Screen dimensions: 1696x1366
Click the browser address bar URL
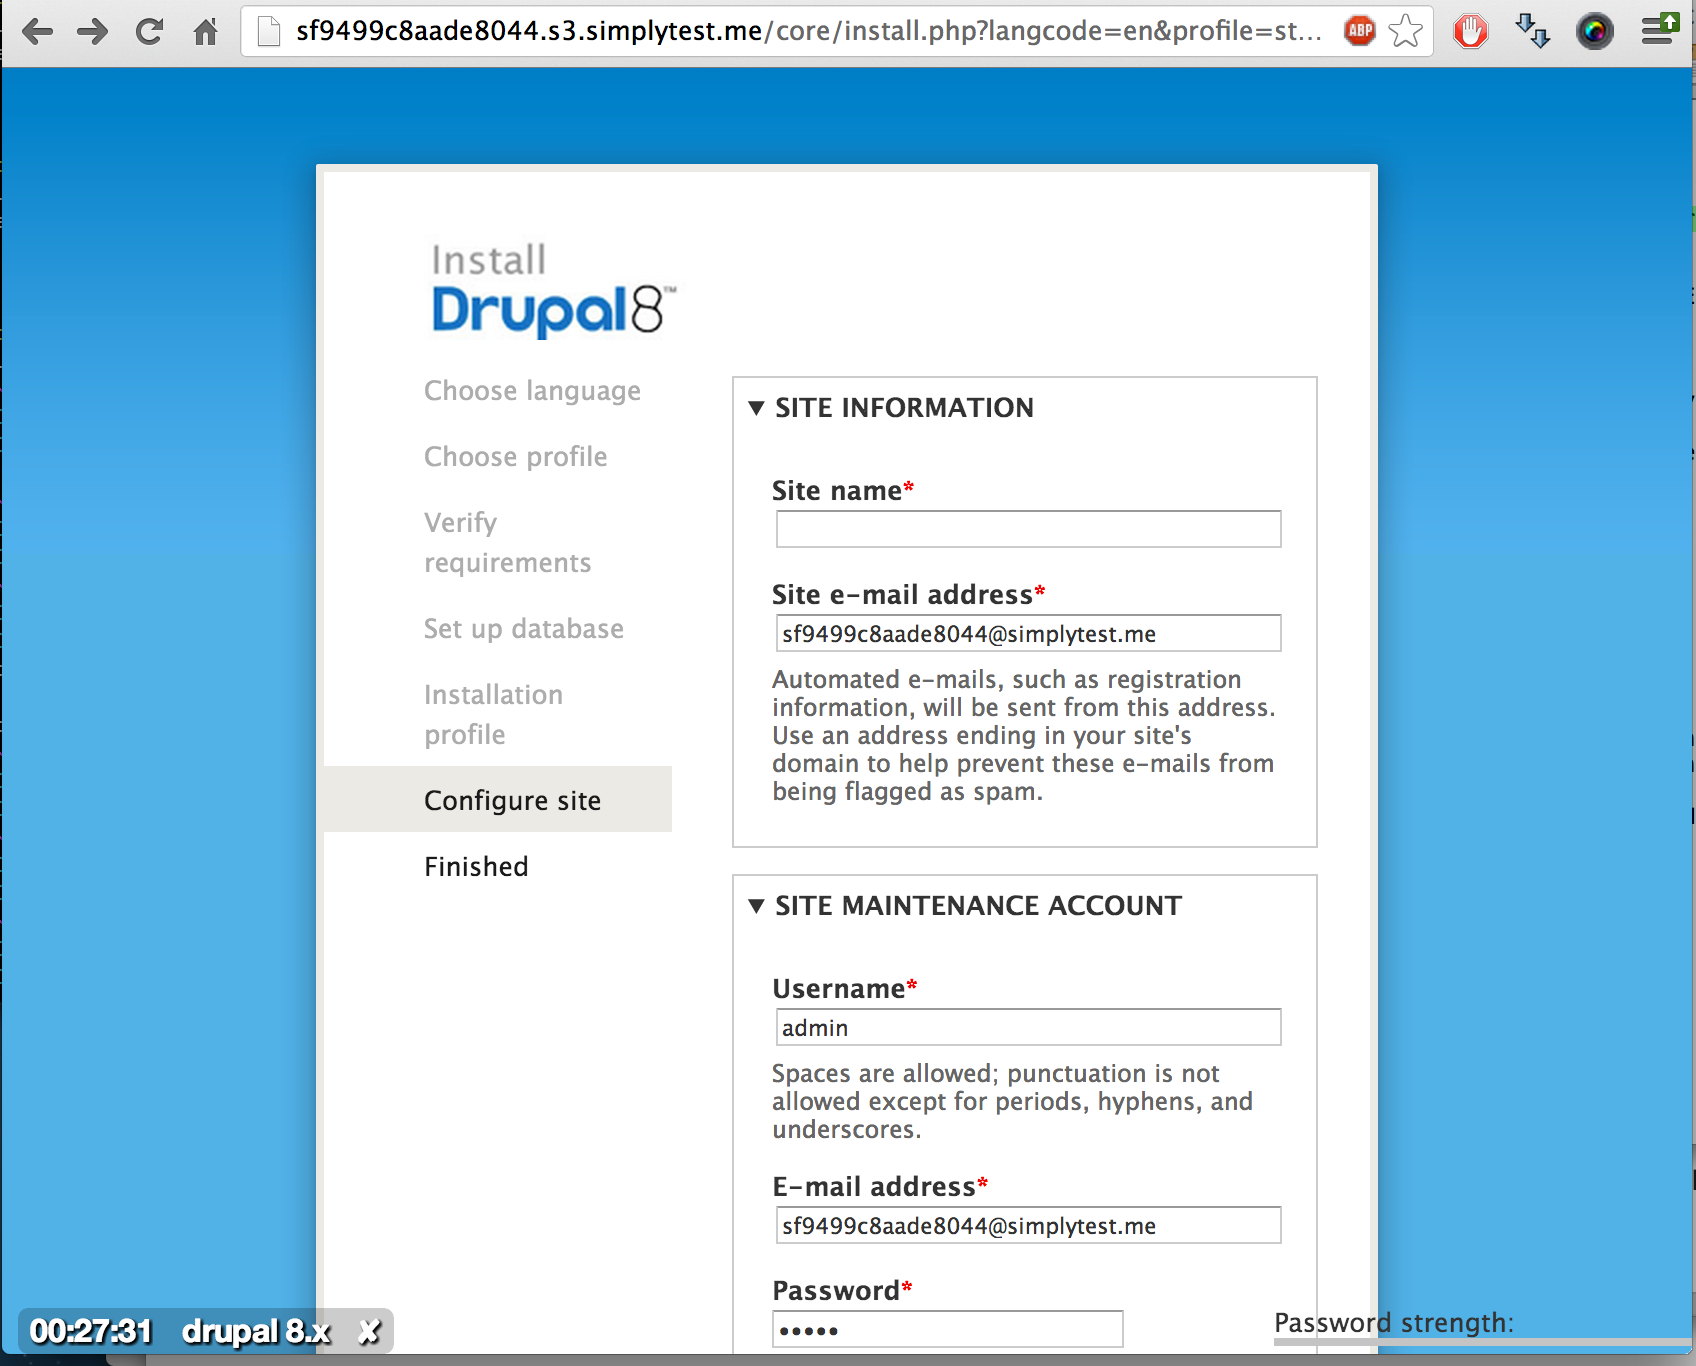click(808, 31)
